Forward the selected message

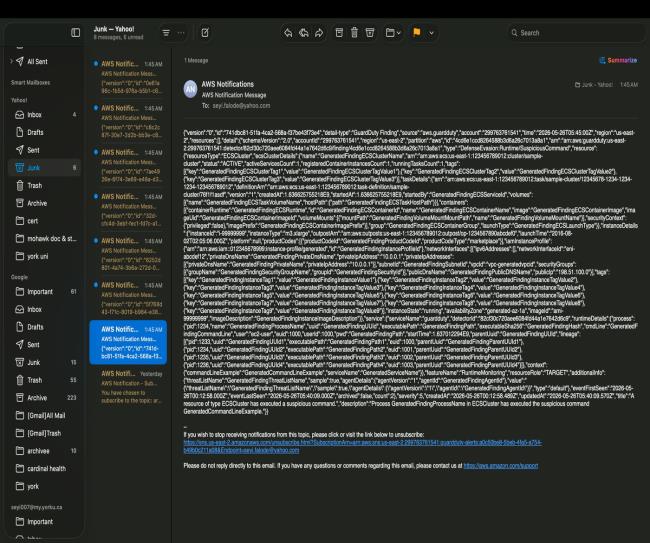(319, 33)
